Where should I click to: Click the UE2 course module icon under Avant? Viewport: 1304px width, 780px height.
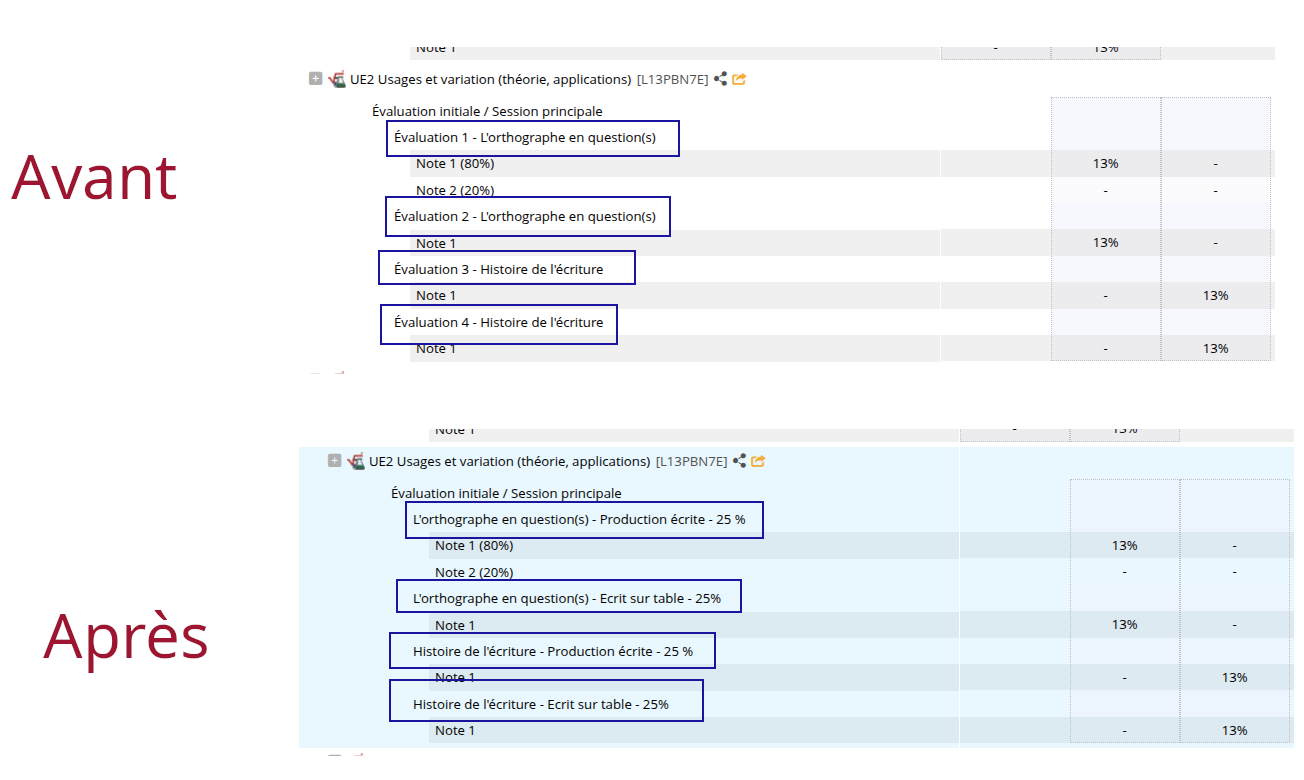point(337,79)
